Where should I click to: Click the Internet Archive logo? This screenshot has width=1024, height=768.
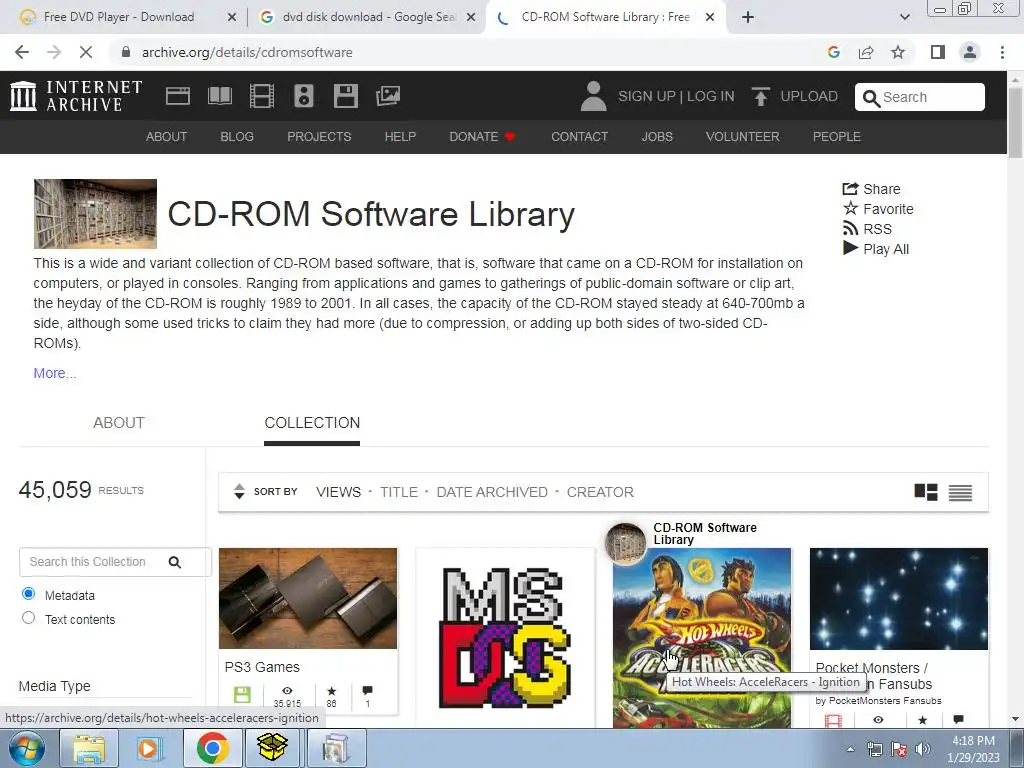[76, 96]
